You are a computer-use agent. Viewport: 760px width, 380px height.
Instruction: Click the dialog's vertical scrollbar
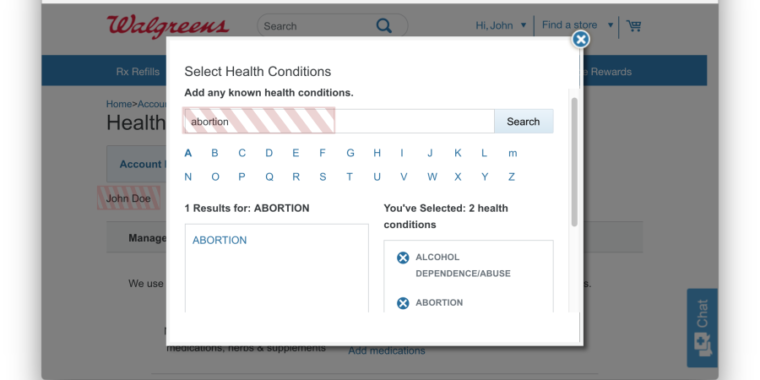(574, 162)
